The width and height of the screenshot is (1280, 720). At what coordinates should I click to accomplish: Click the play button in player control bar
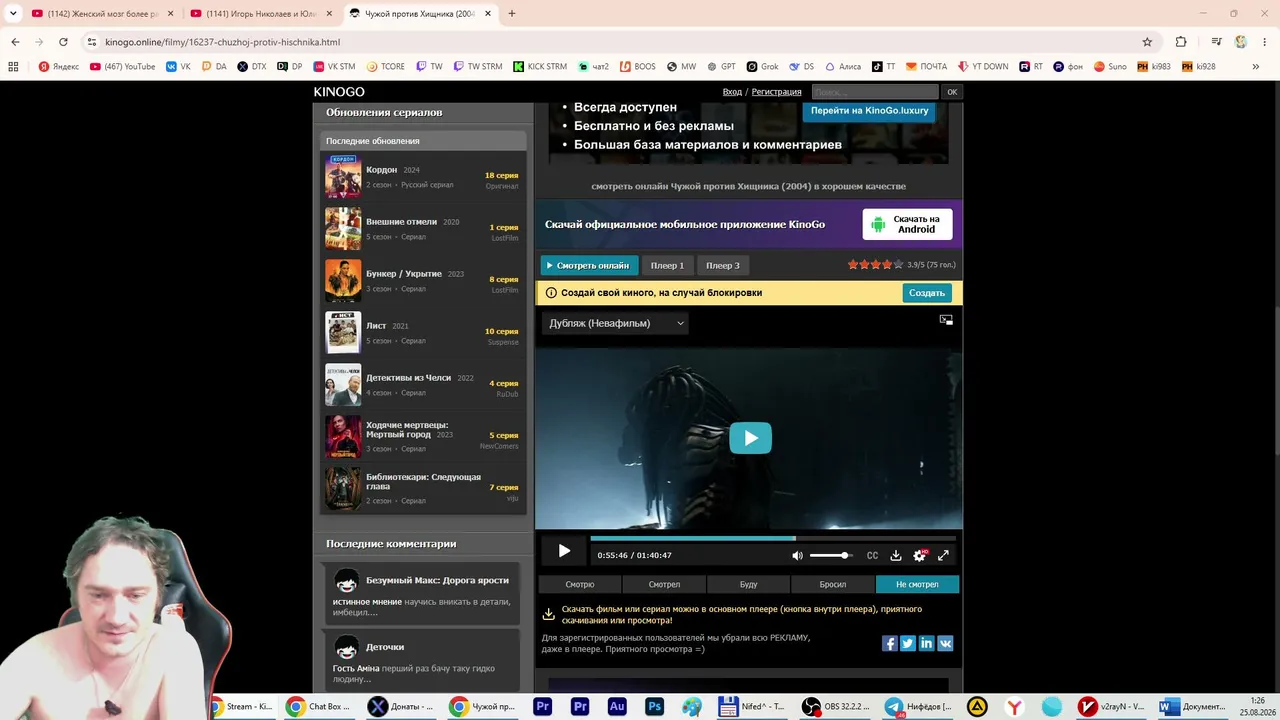point(564,551)
